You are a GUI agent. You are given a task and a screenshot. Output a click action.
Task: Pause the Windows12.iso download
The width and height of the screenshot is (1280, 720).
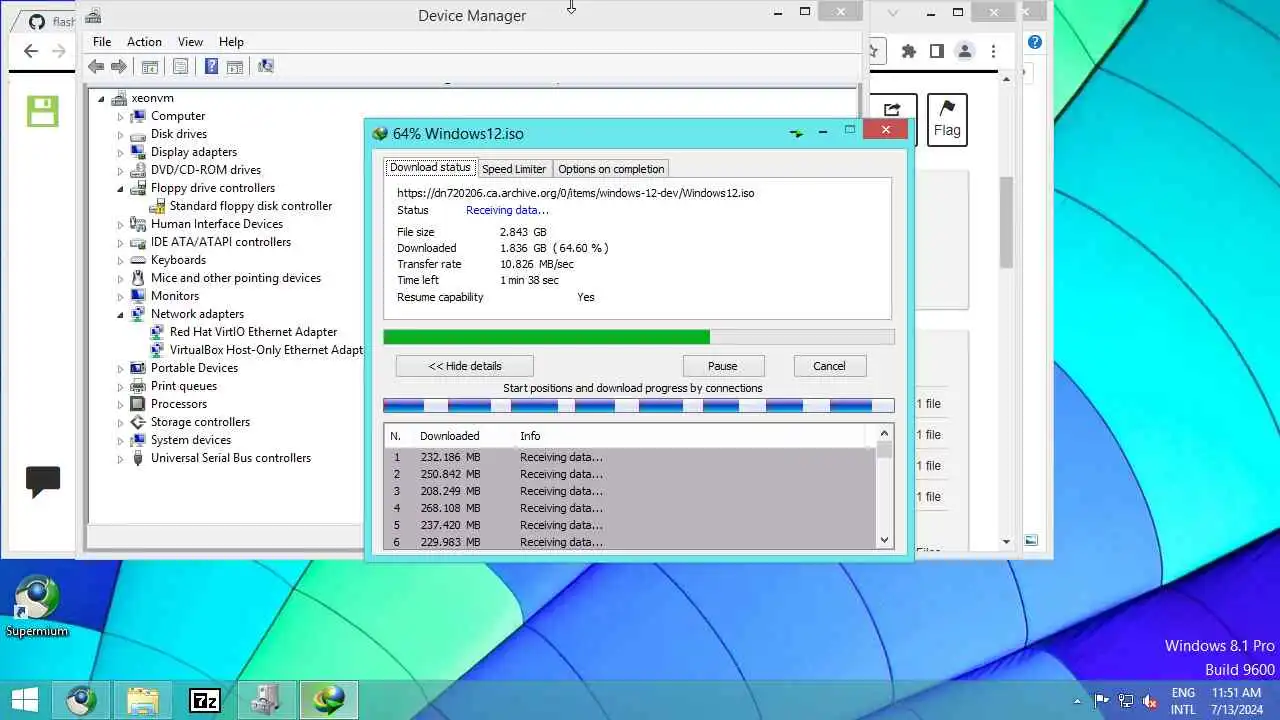(723, 366)
